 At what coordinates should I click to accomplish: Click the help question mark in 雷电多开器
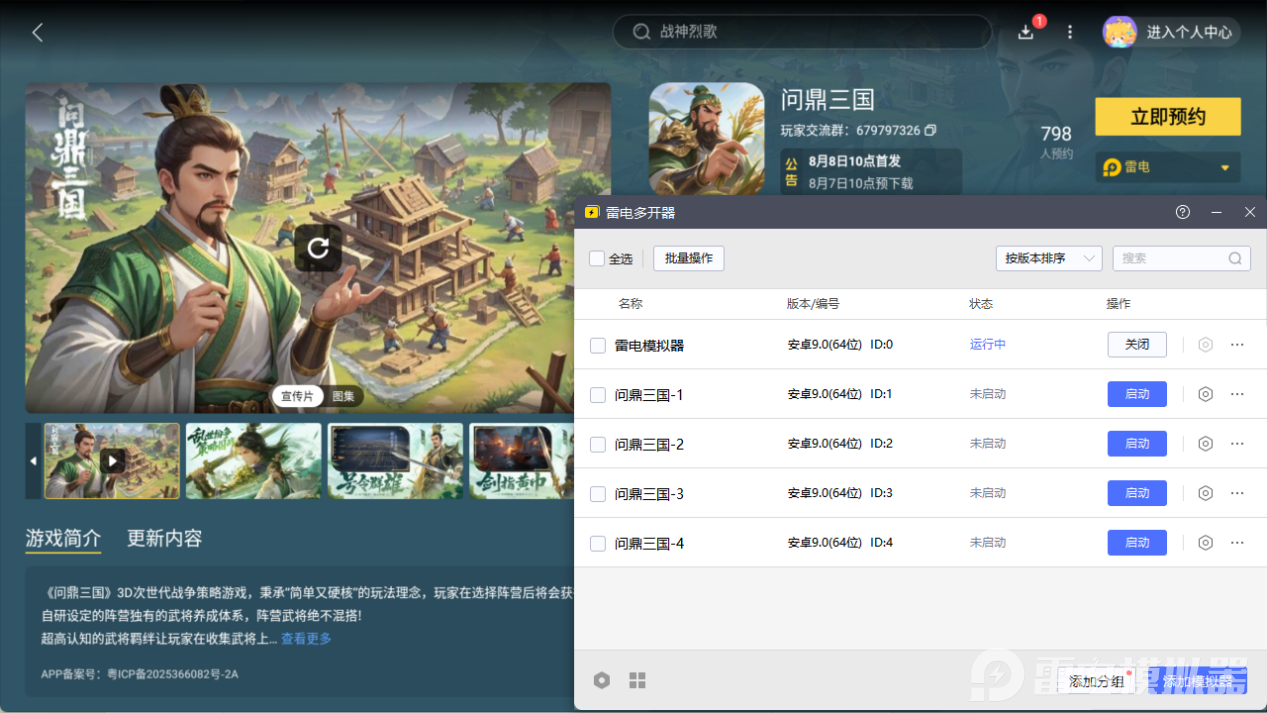coord(1182,212)
